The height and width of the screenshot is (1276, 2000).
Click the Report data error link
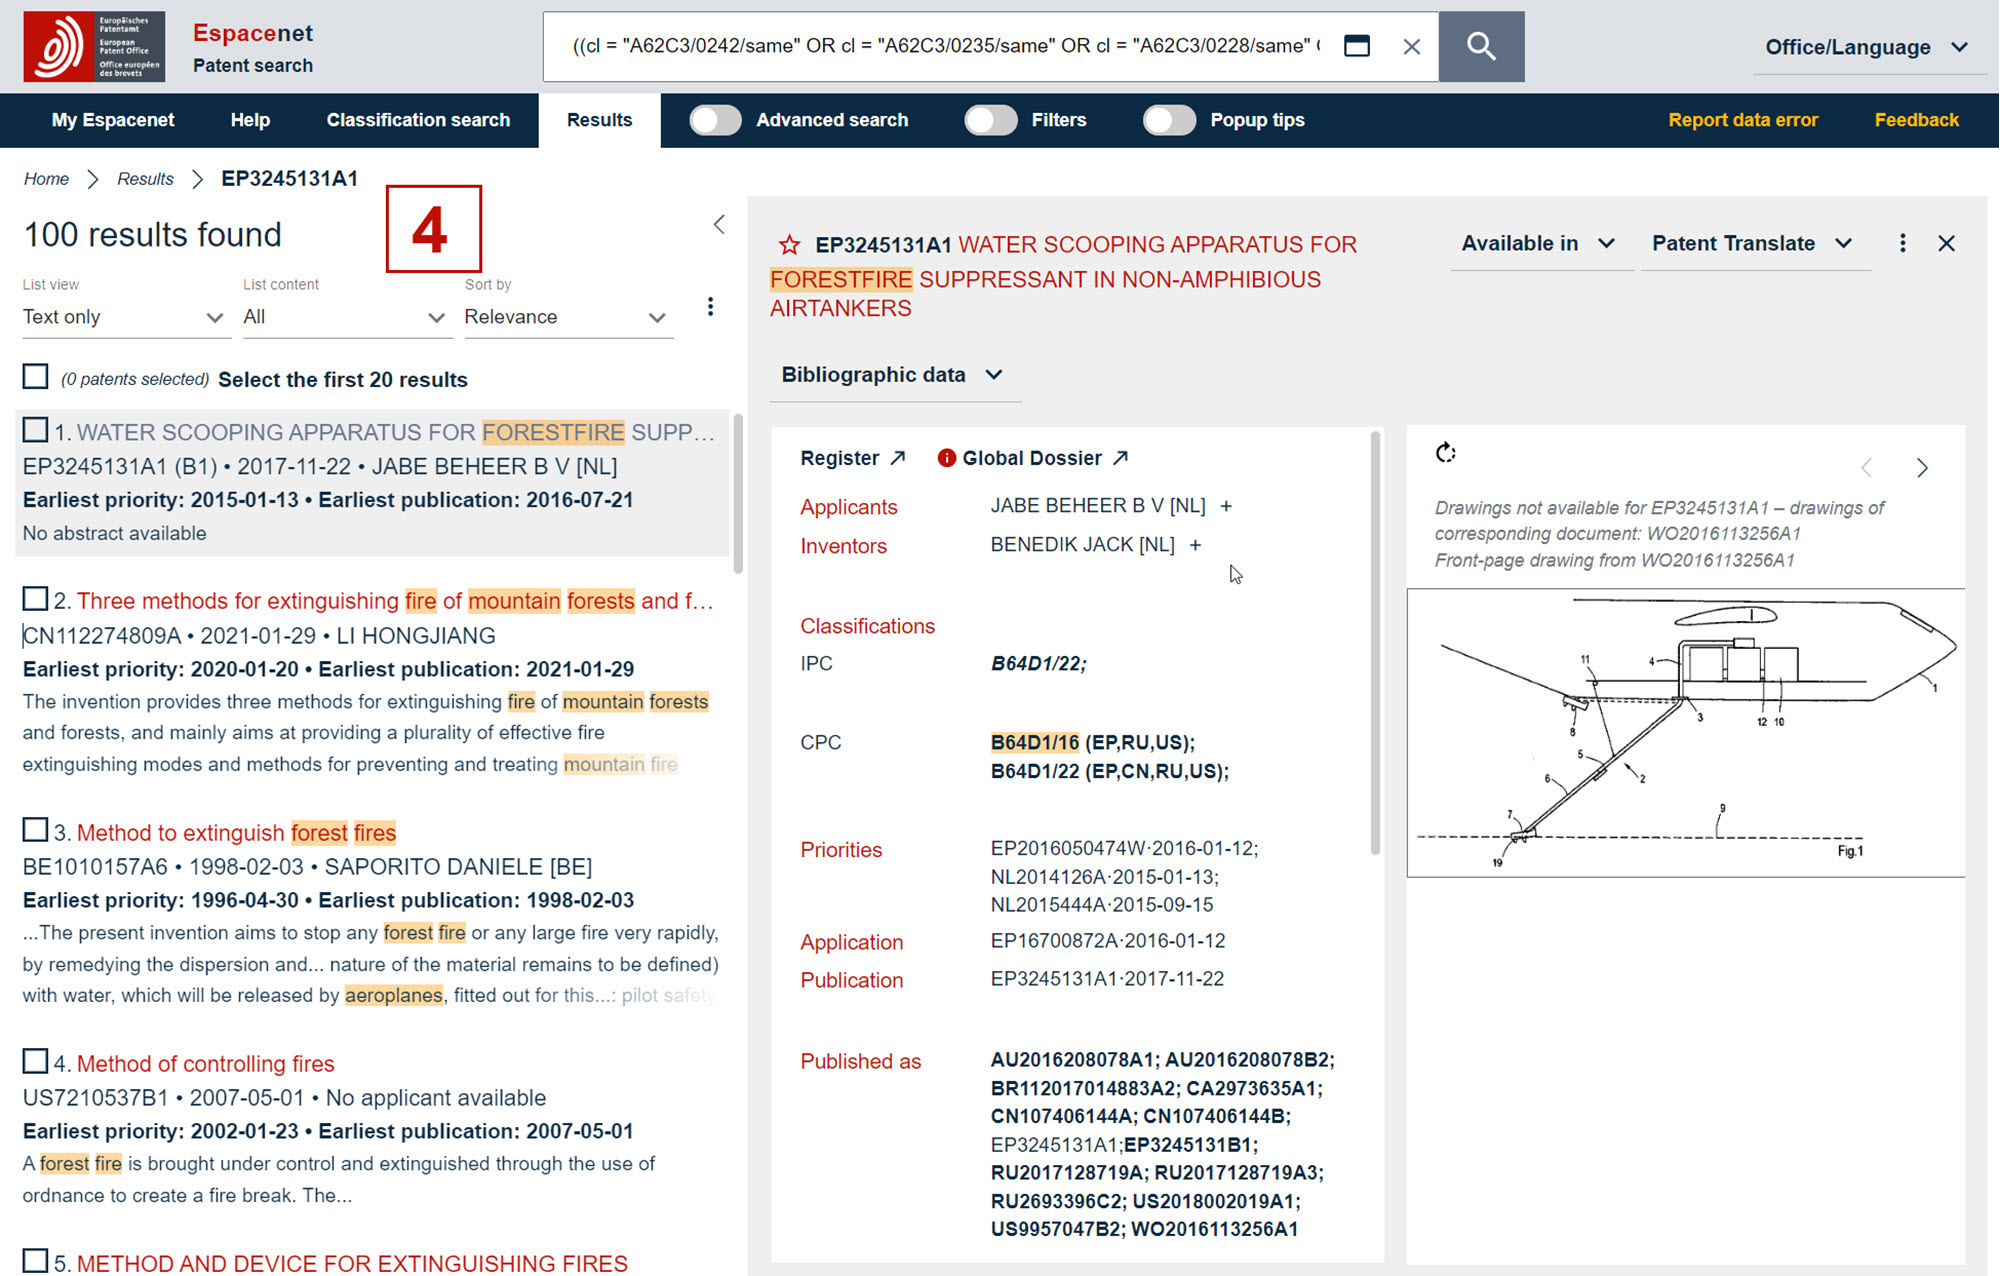pos(1742,120)
